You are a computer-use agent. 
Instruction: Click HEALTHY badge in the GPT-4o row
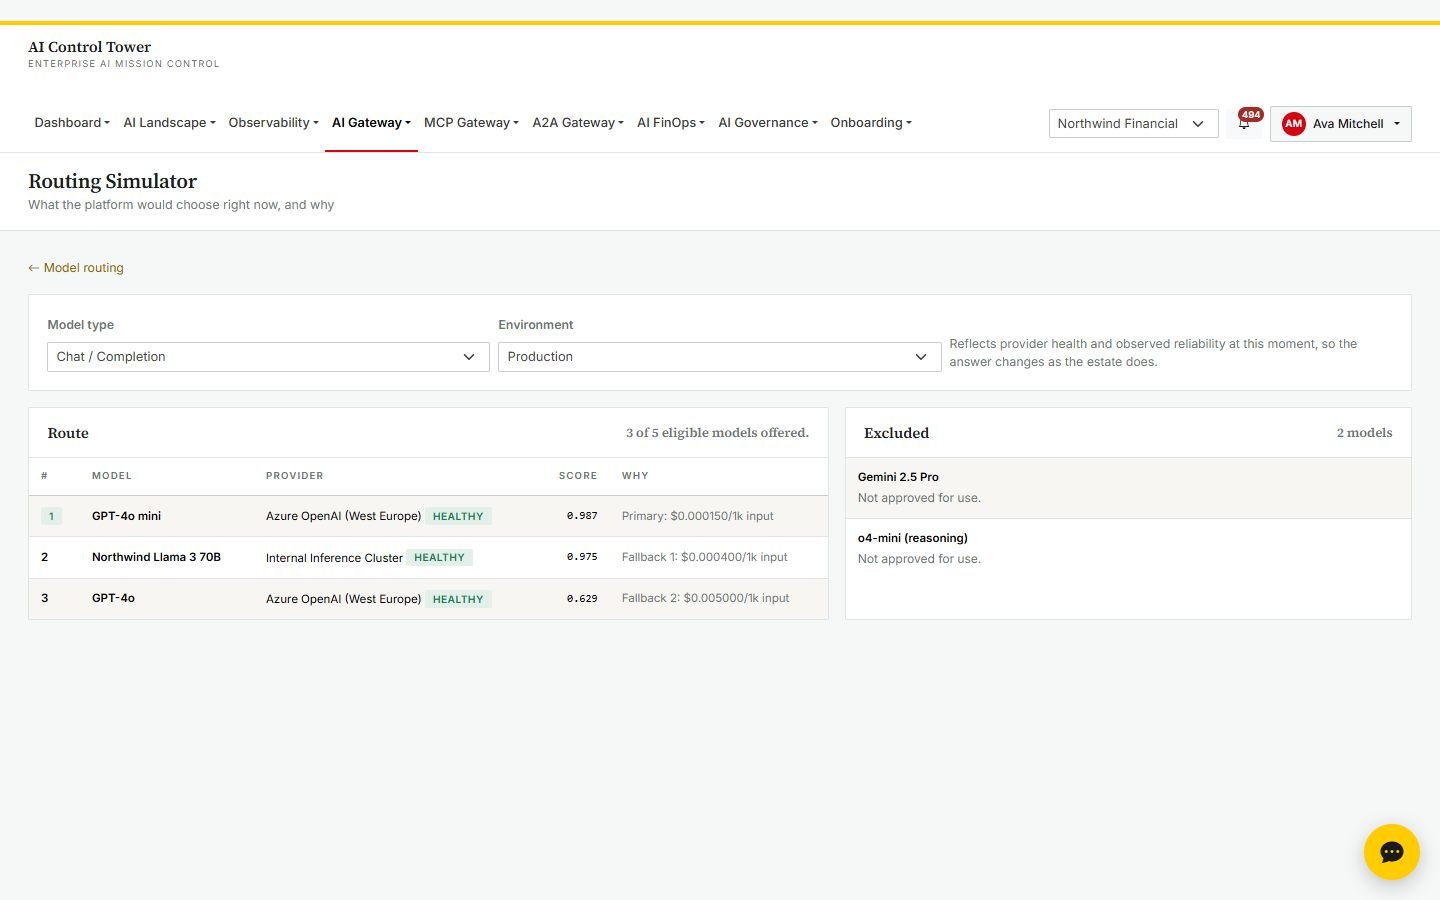(x=458, y=599)
